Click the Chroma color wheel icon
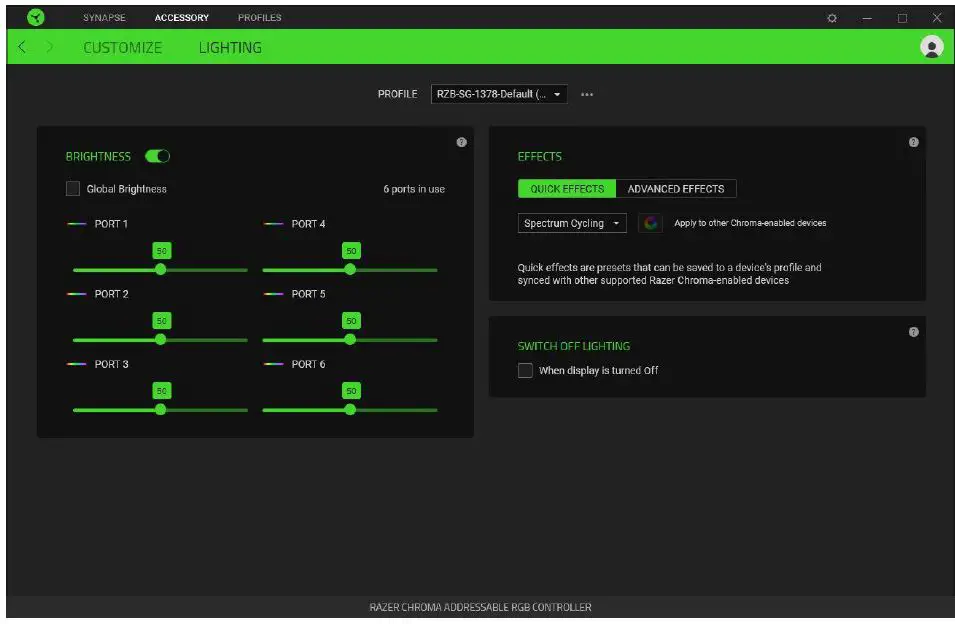The image size is (955, 624). click(x=651, y=223)
